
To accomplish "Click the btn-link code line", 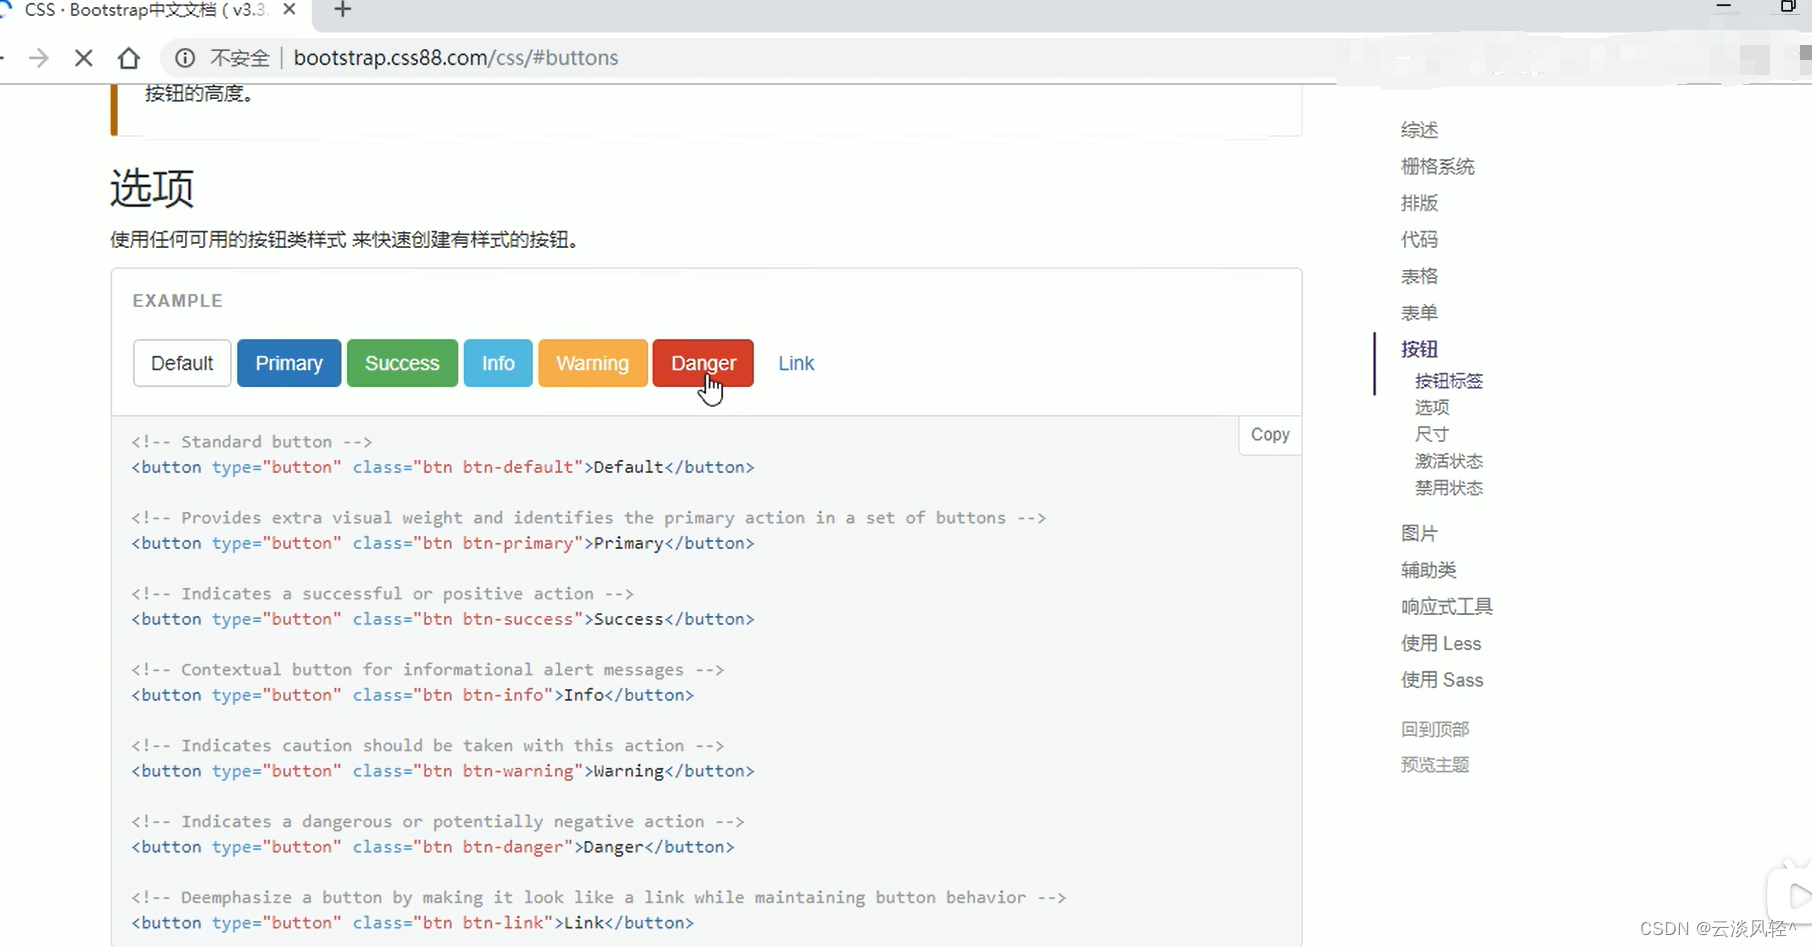I will point(413,923).
